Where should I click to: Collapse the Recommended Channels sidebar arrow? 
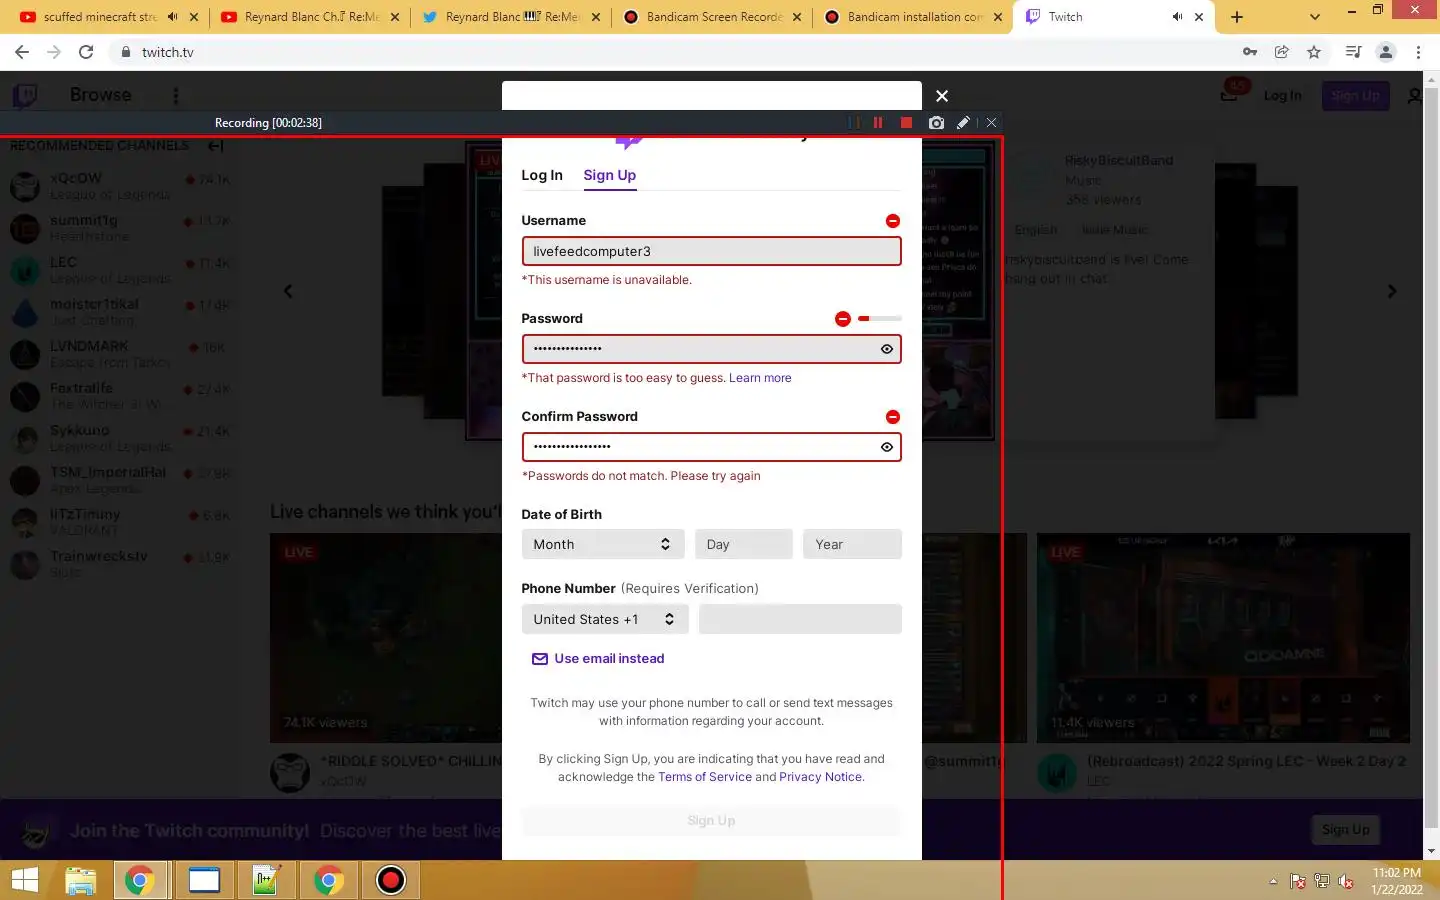tap(215, 146)
